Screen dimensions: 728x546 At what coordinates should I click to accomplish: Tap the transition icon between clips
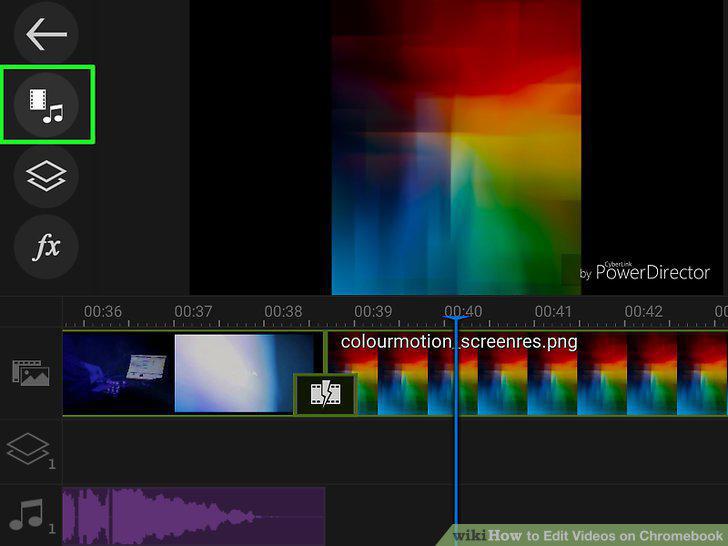tap(325, 394)
